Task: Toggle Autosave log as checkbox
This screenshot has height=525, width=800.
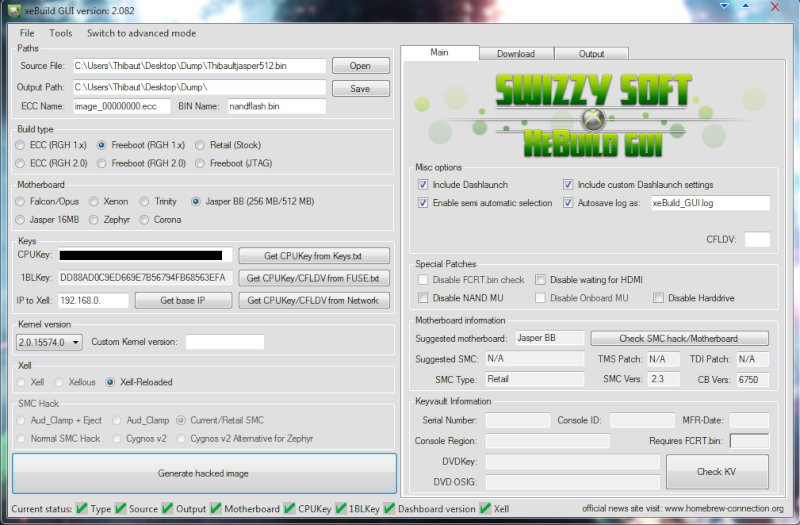Action: tap(568, 203)
